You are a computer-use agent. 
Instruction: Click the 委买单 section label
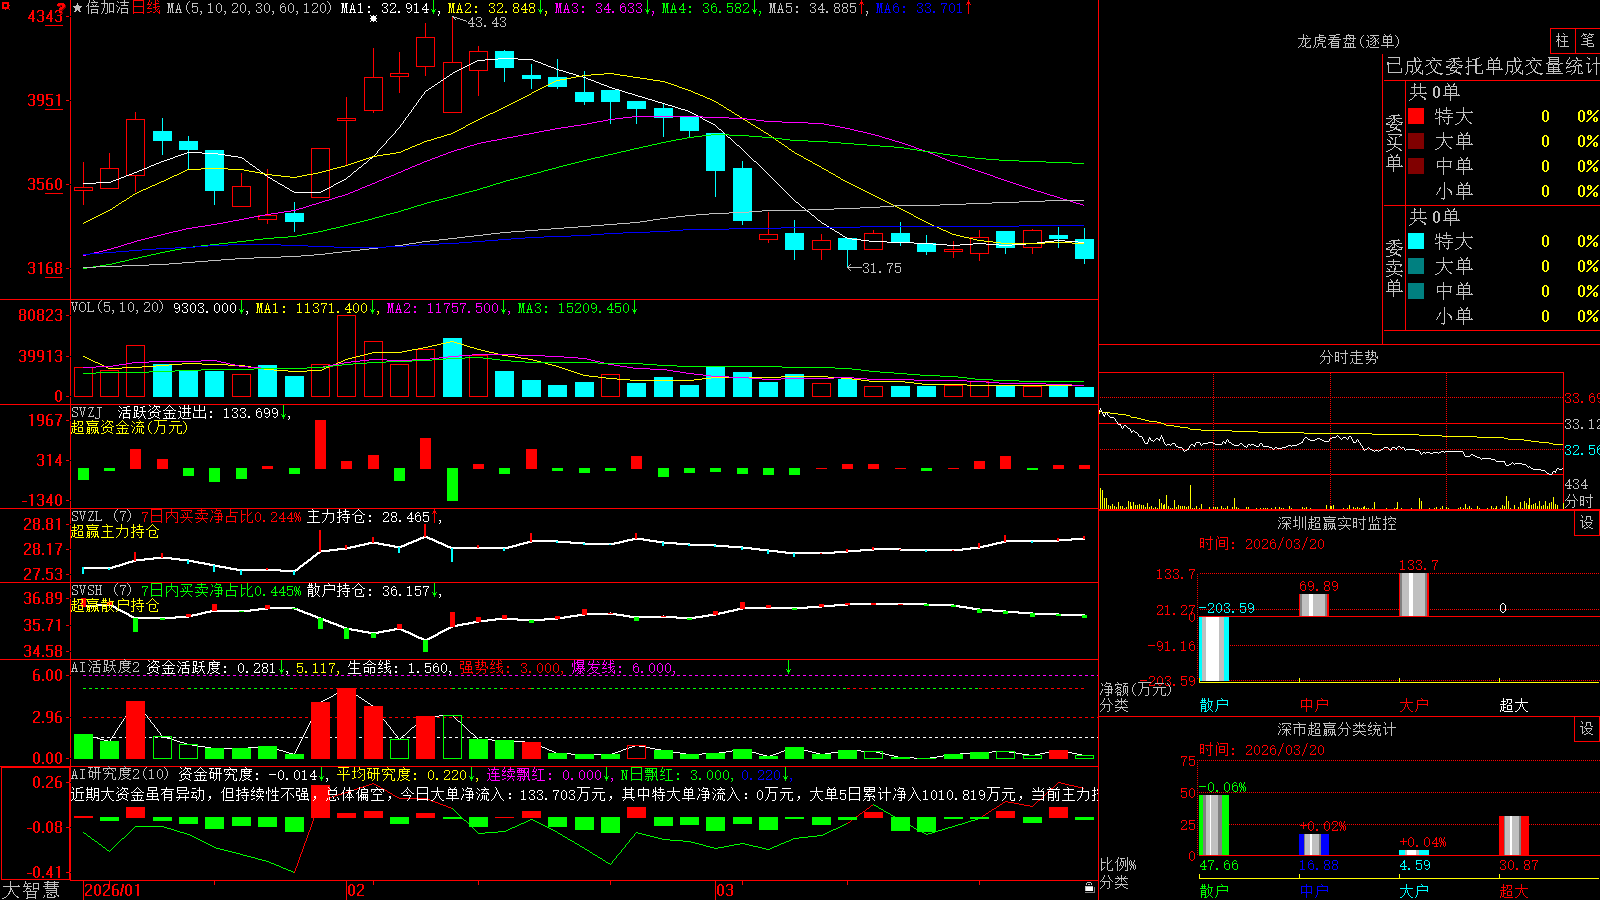[1394, 142]
